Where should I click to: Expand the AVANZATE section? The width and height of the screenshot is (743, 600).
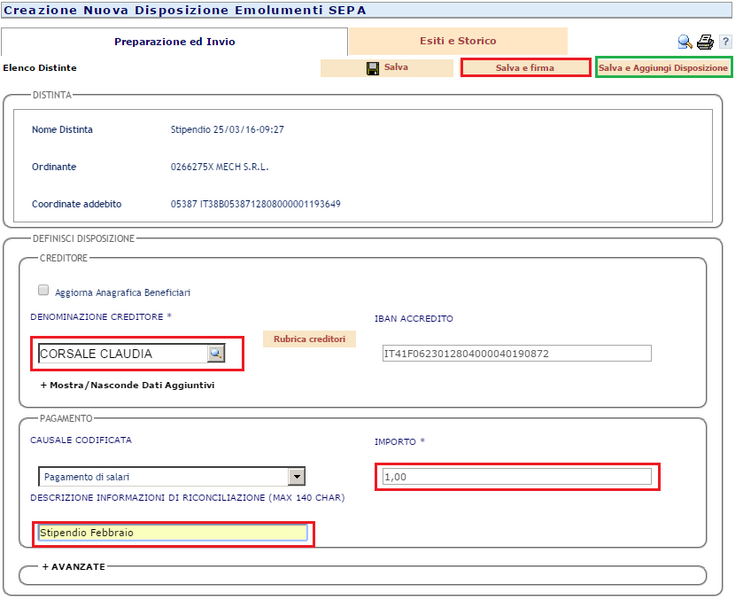(73, 566)
